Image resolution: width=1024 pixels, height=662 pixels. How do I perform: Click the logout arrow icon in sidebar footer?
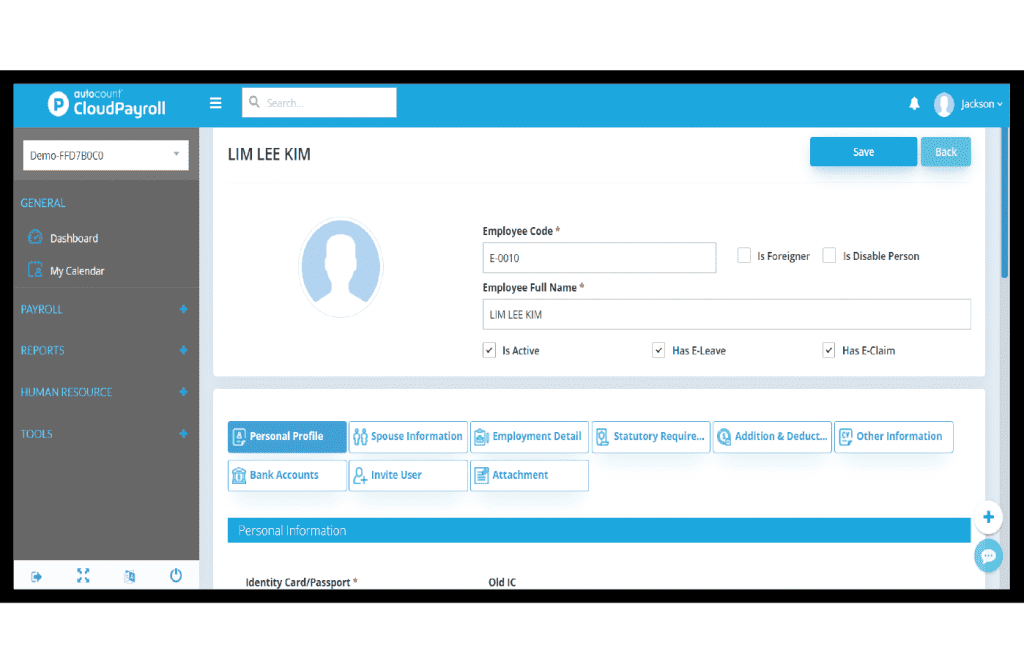(37, 576)
